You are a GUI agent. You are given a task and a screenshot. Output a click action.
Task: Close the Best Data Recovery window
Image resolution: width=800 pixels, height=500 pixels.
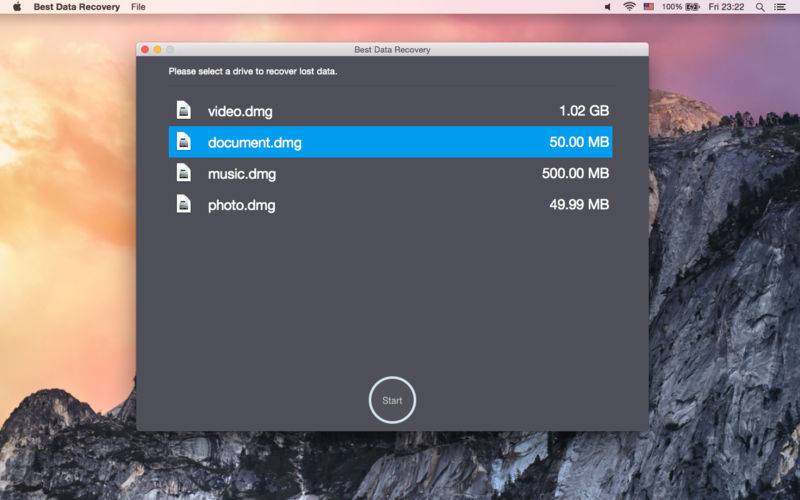pyautogui.click(x=145, y=49)
